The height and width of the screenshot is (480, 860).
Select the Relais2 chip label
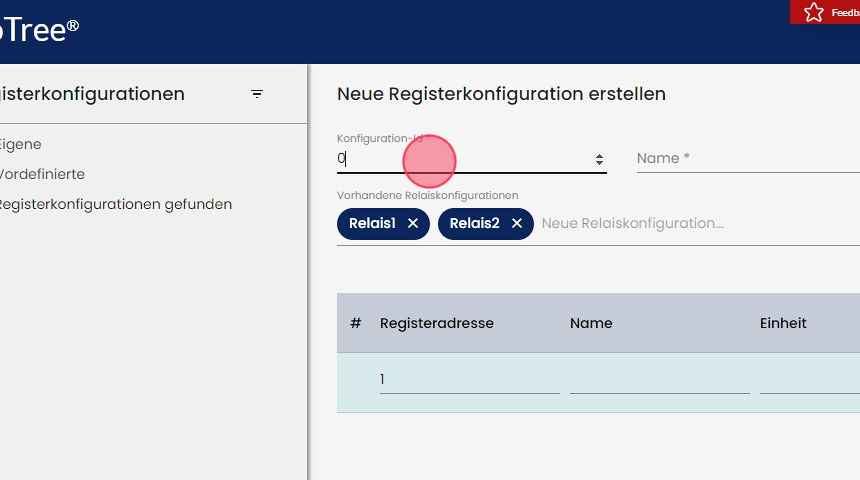coord(474,224)
